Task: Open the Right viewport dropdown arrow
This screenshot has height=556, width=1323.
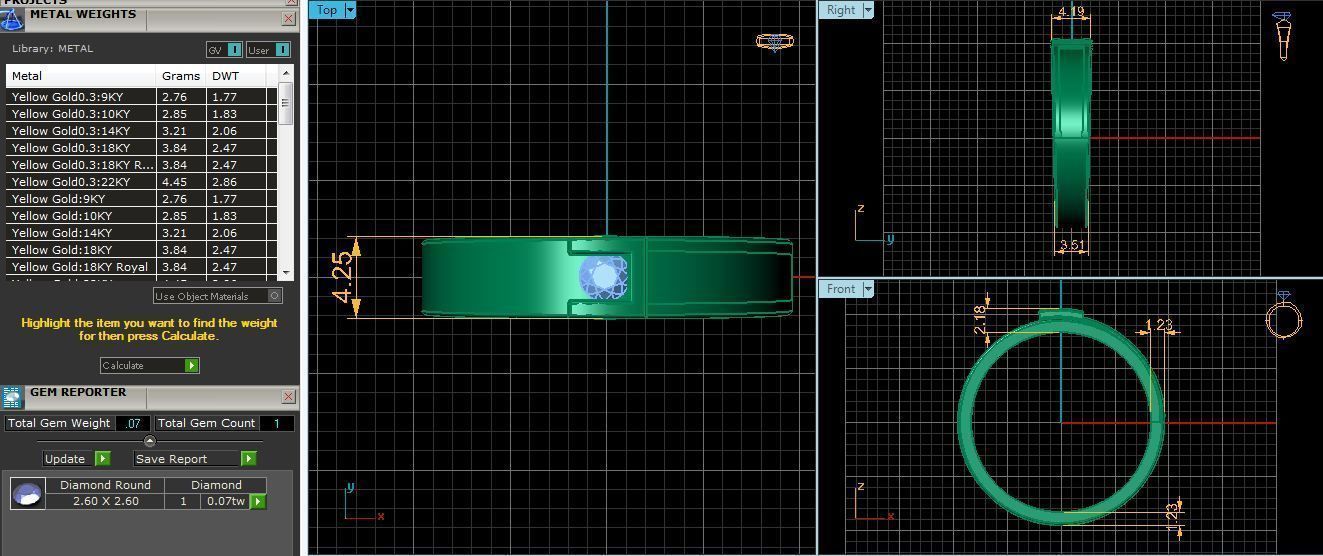Action: tap(867, 10)
